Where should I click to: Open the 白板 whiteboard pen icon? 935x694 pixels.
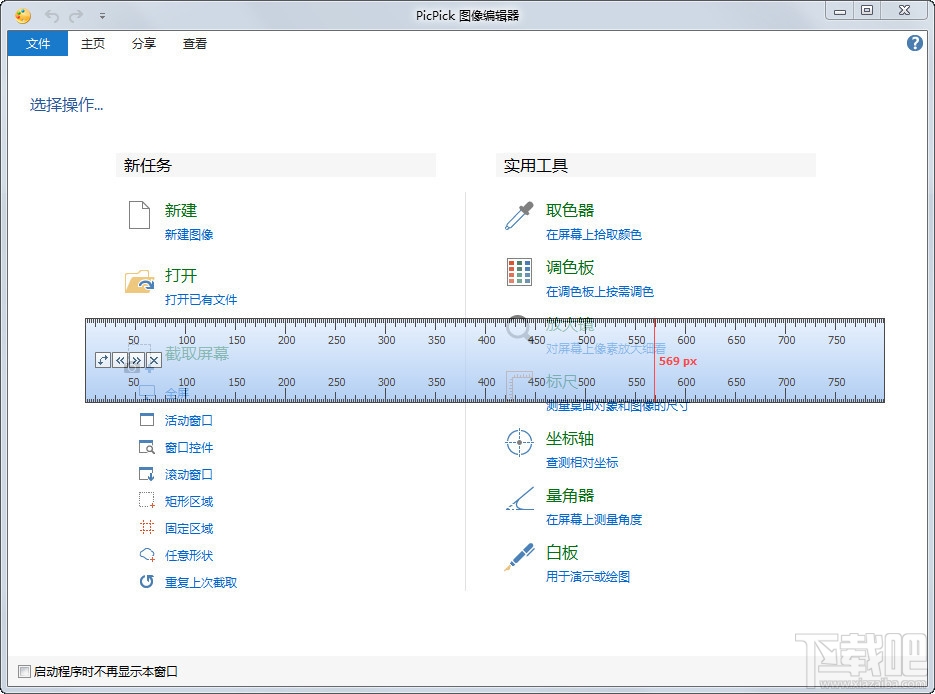pyautogui.click(x=518, y=555)
